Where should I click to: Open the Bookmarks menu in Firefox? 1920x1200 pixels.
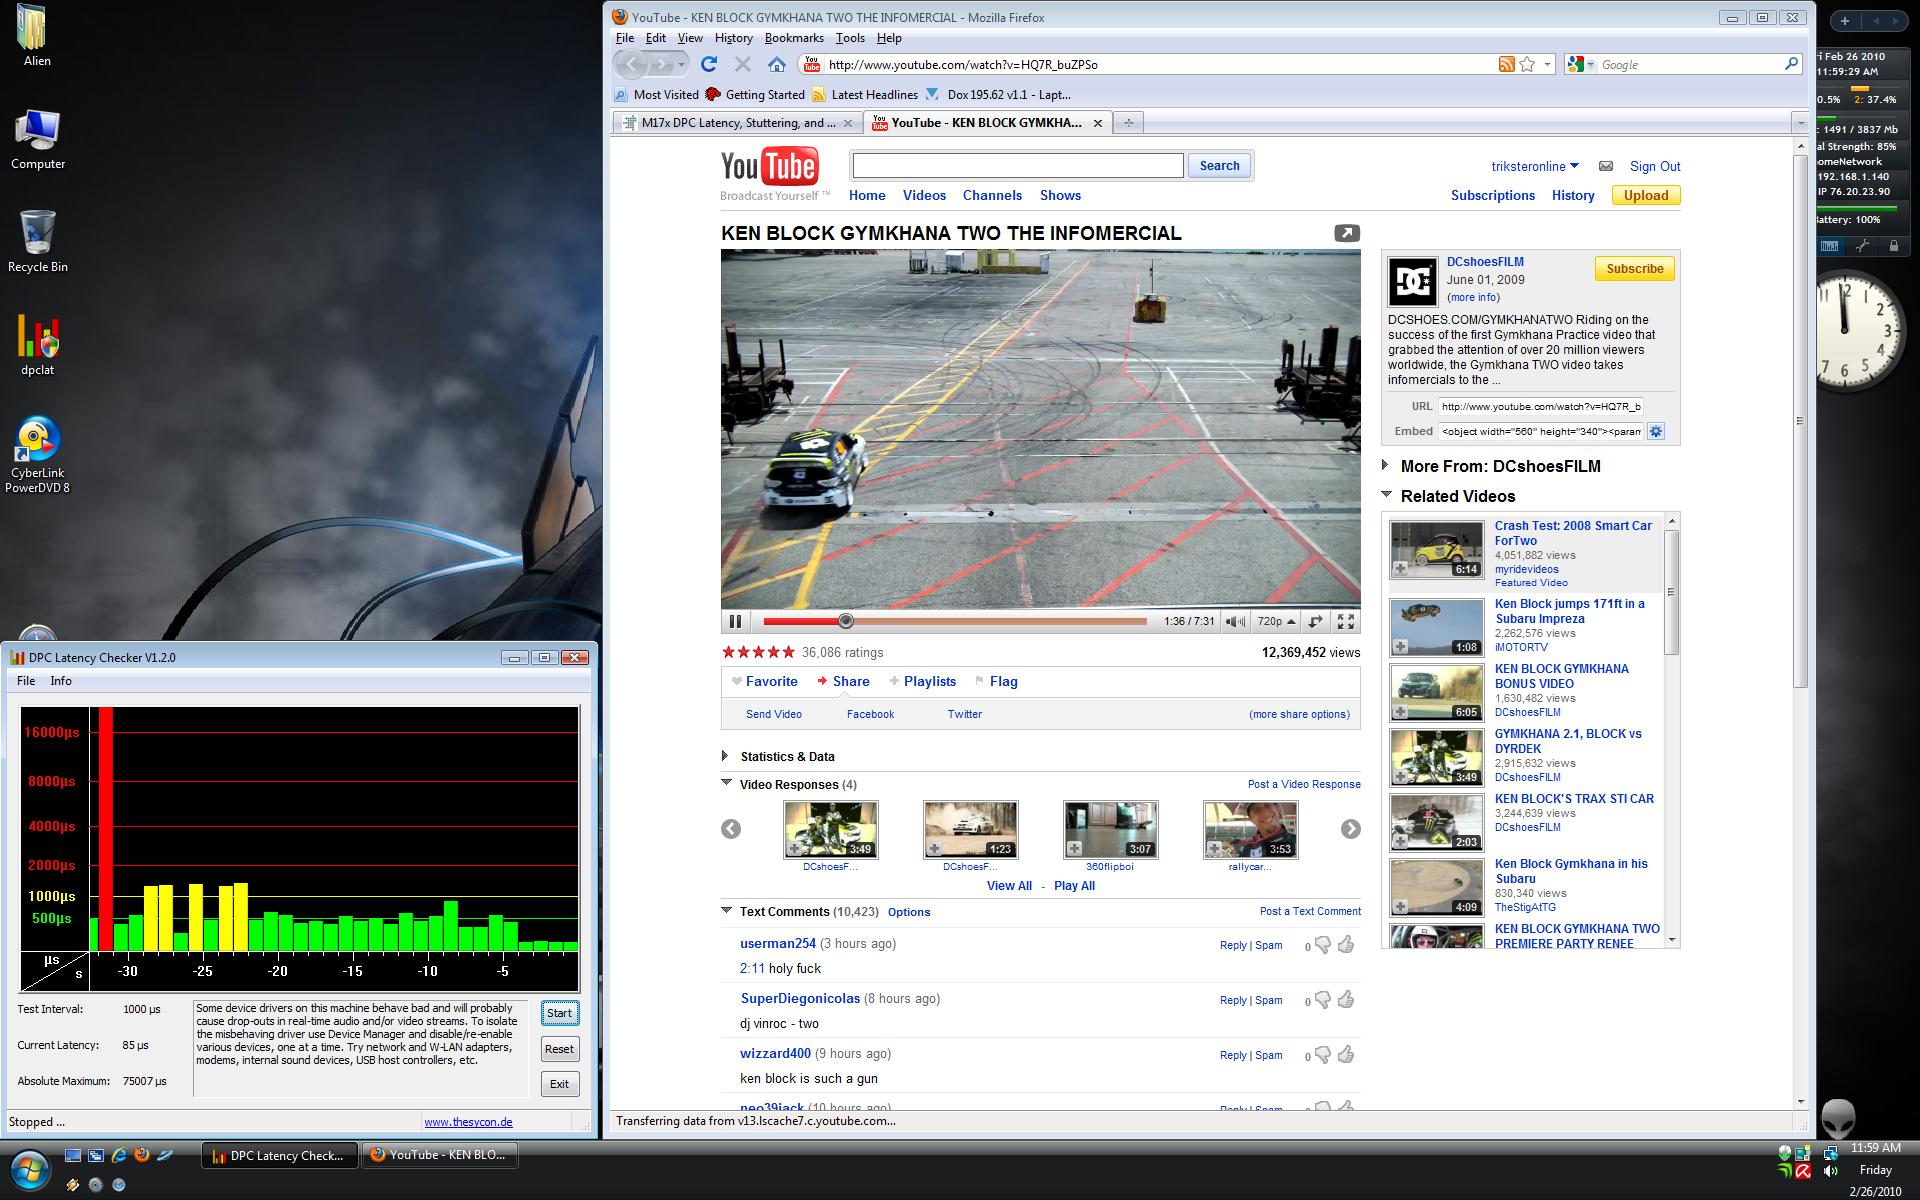tap(794, 38)
